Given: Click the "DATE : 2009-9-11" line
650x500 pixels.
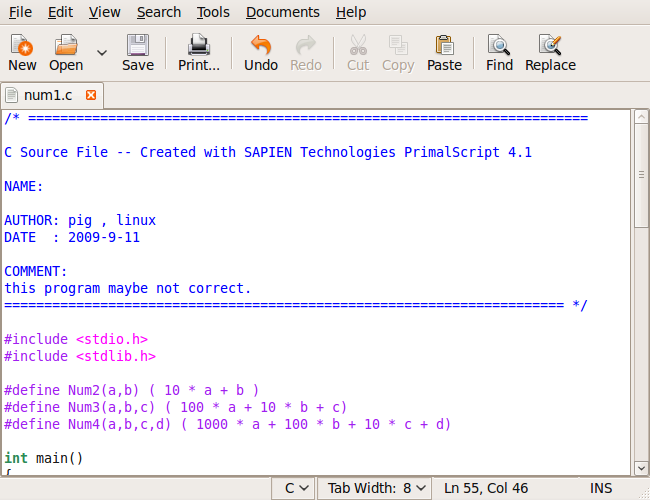Looking at the screenshot, I should click(72, 237).
